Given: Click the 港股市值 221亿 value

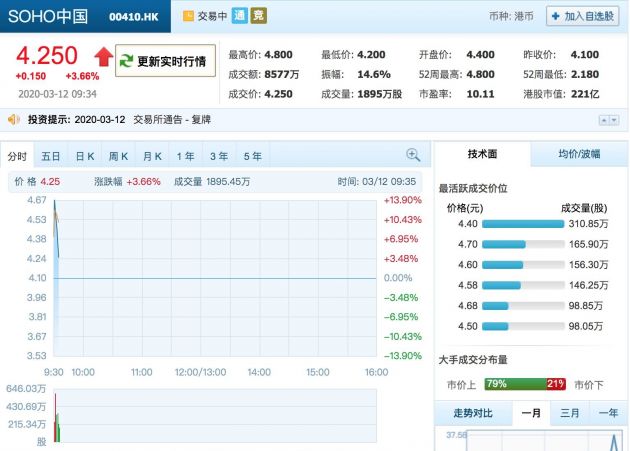Looking at the screenshot, I should (x=585, y=94).
